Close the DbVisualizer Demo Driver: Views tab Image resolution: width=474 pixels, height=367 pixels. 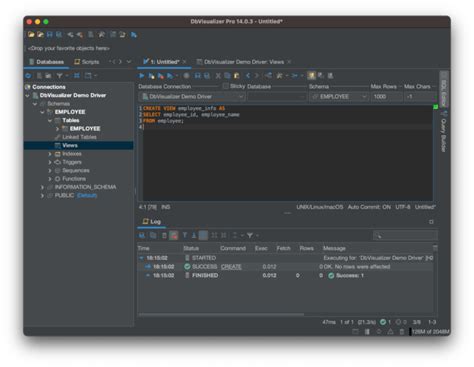289,62
